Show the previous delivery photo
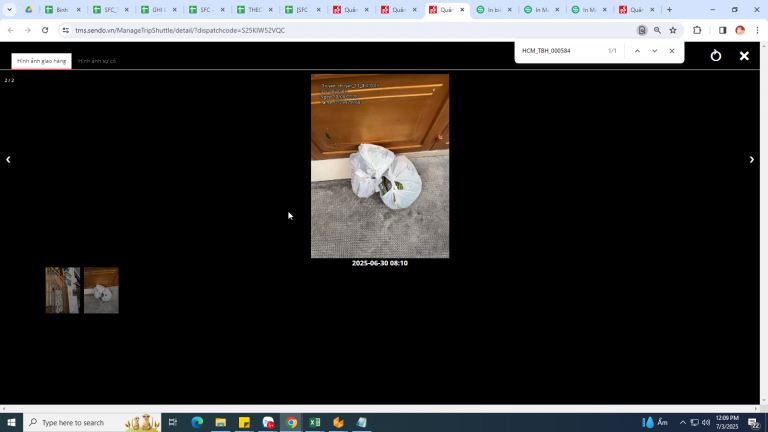 8,160
